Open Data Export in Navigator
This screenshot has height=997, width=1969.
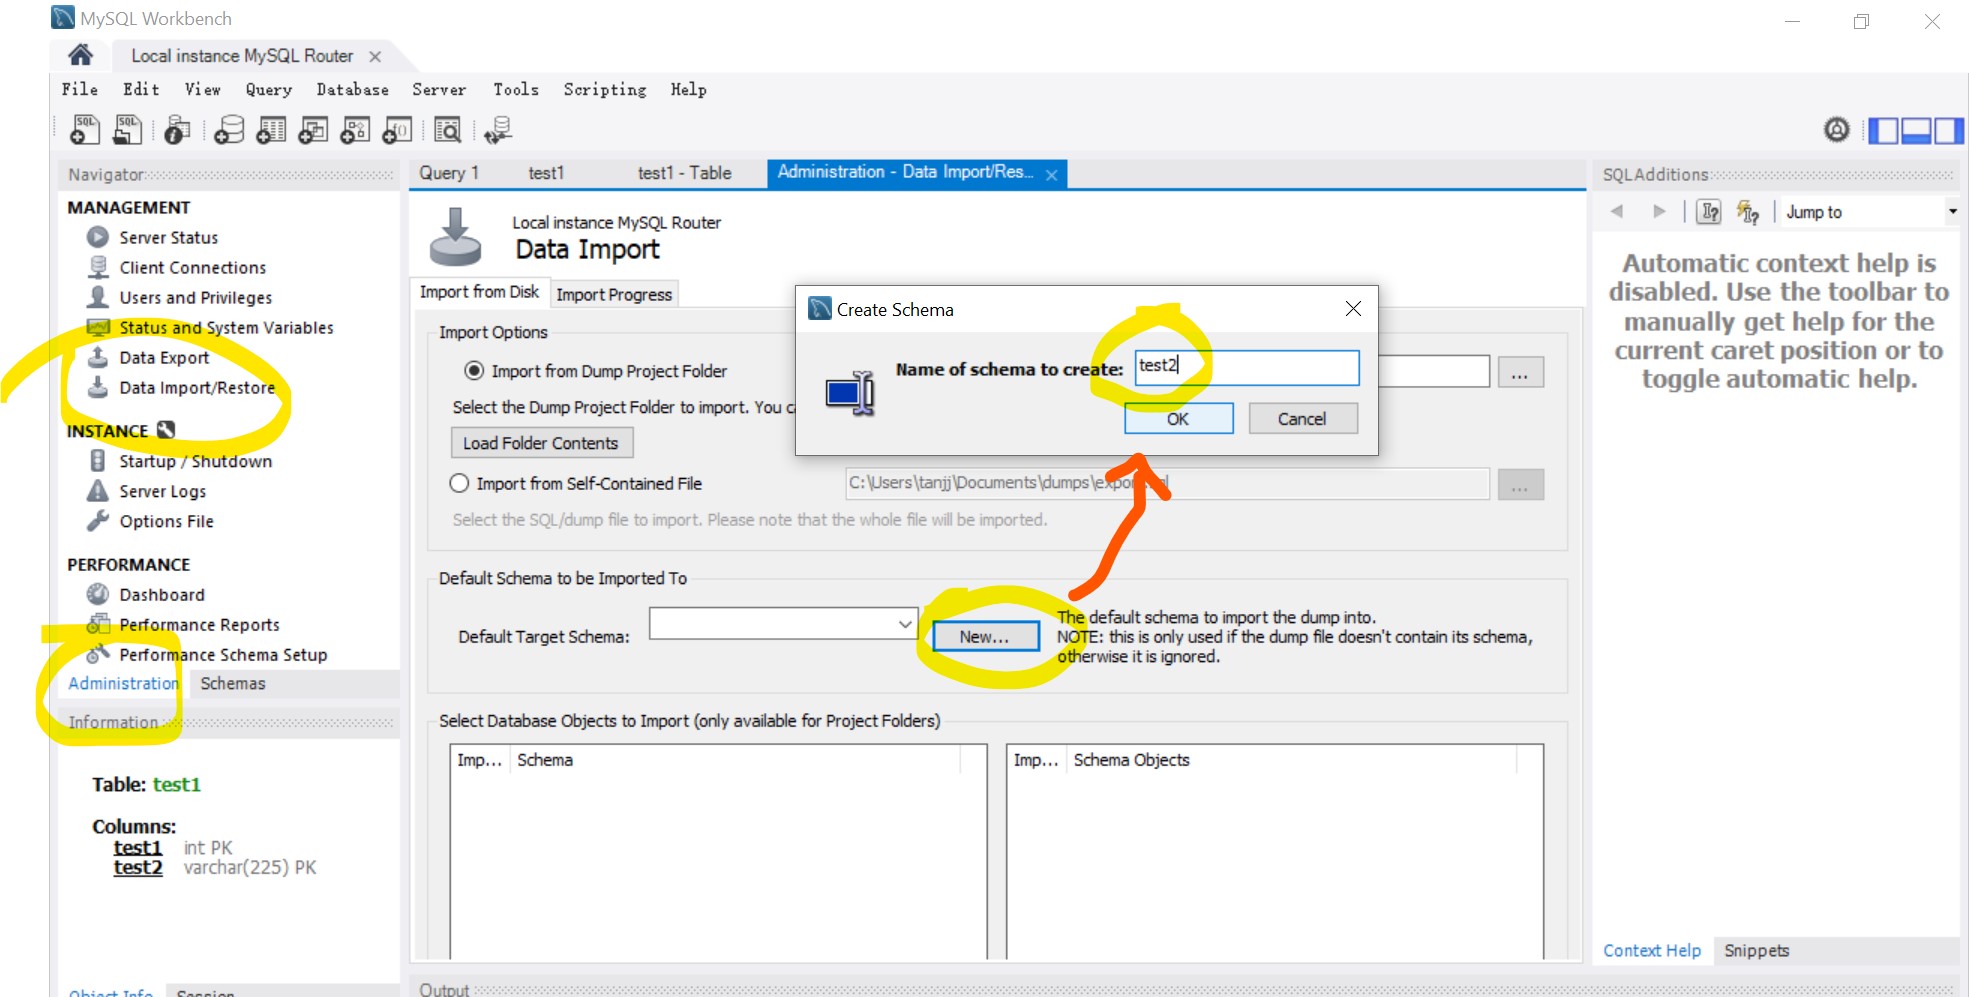164,357
